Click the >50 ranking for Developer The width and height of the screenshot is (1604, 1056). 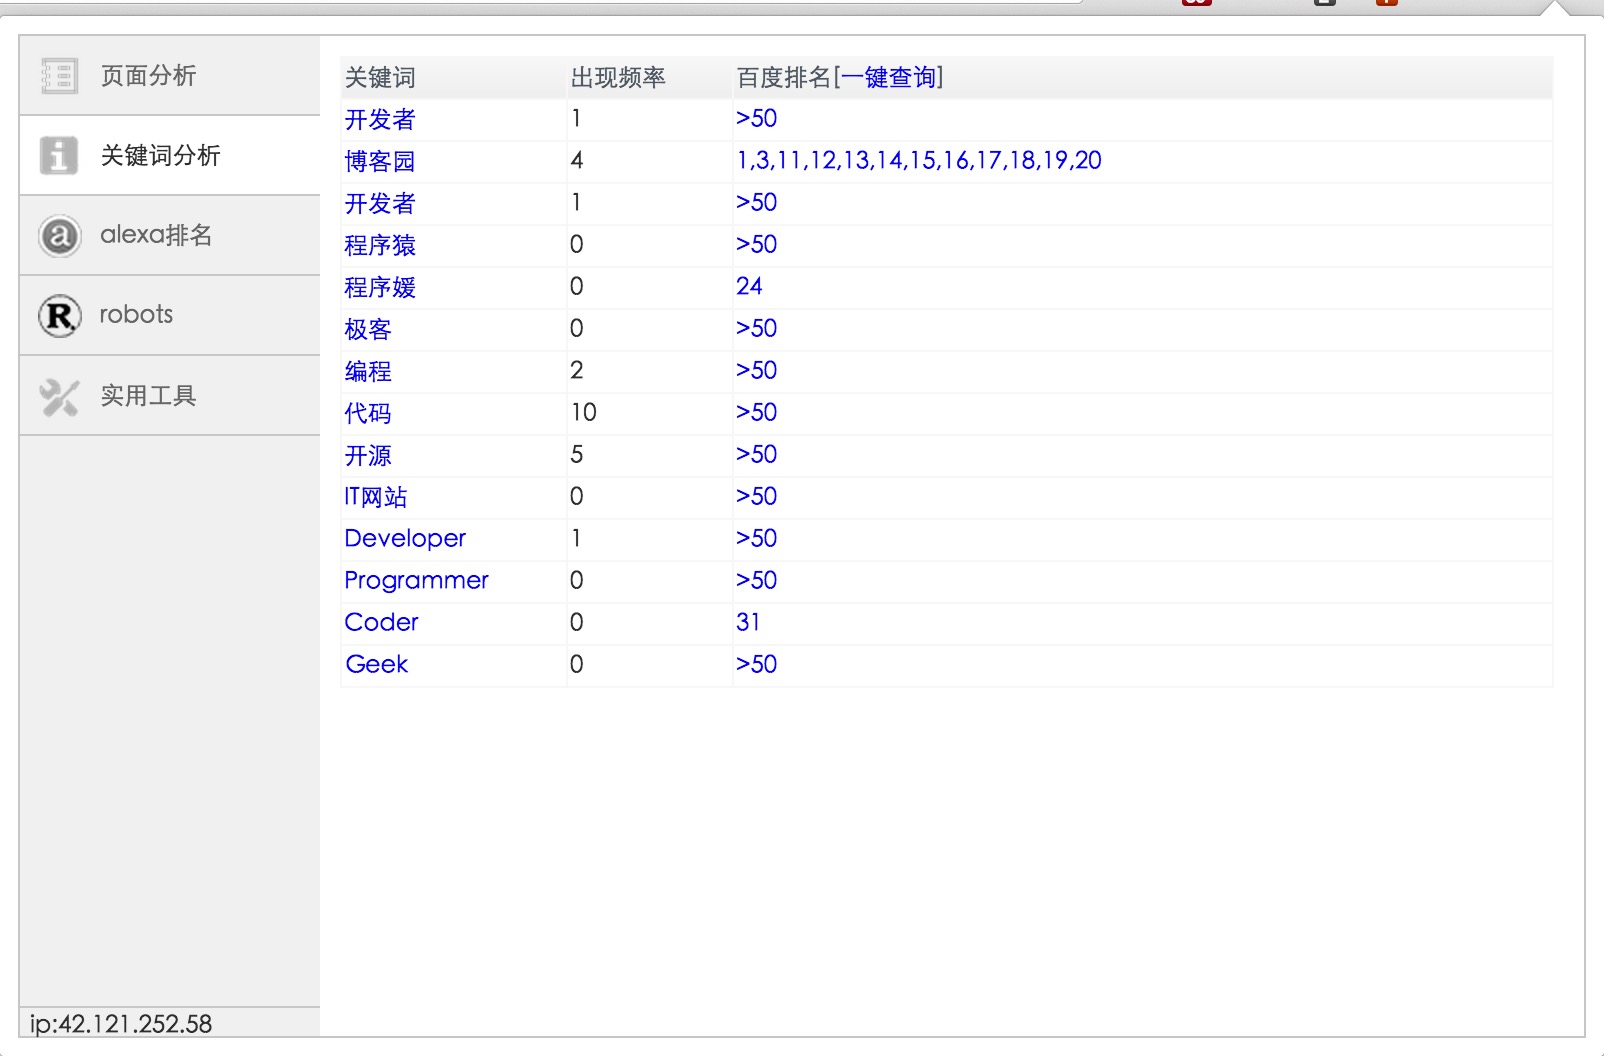[x=757, y=538]
